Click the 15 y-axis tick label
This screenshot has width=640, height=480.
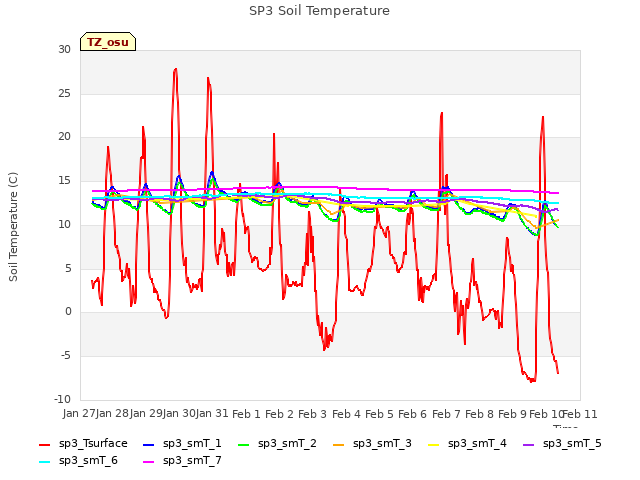pos(64,180)
